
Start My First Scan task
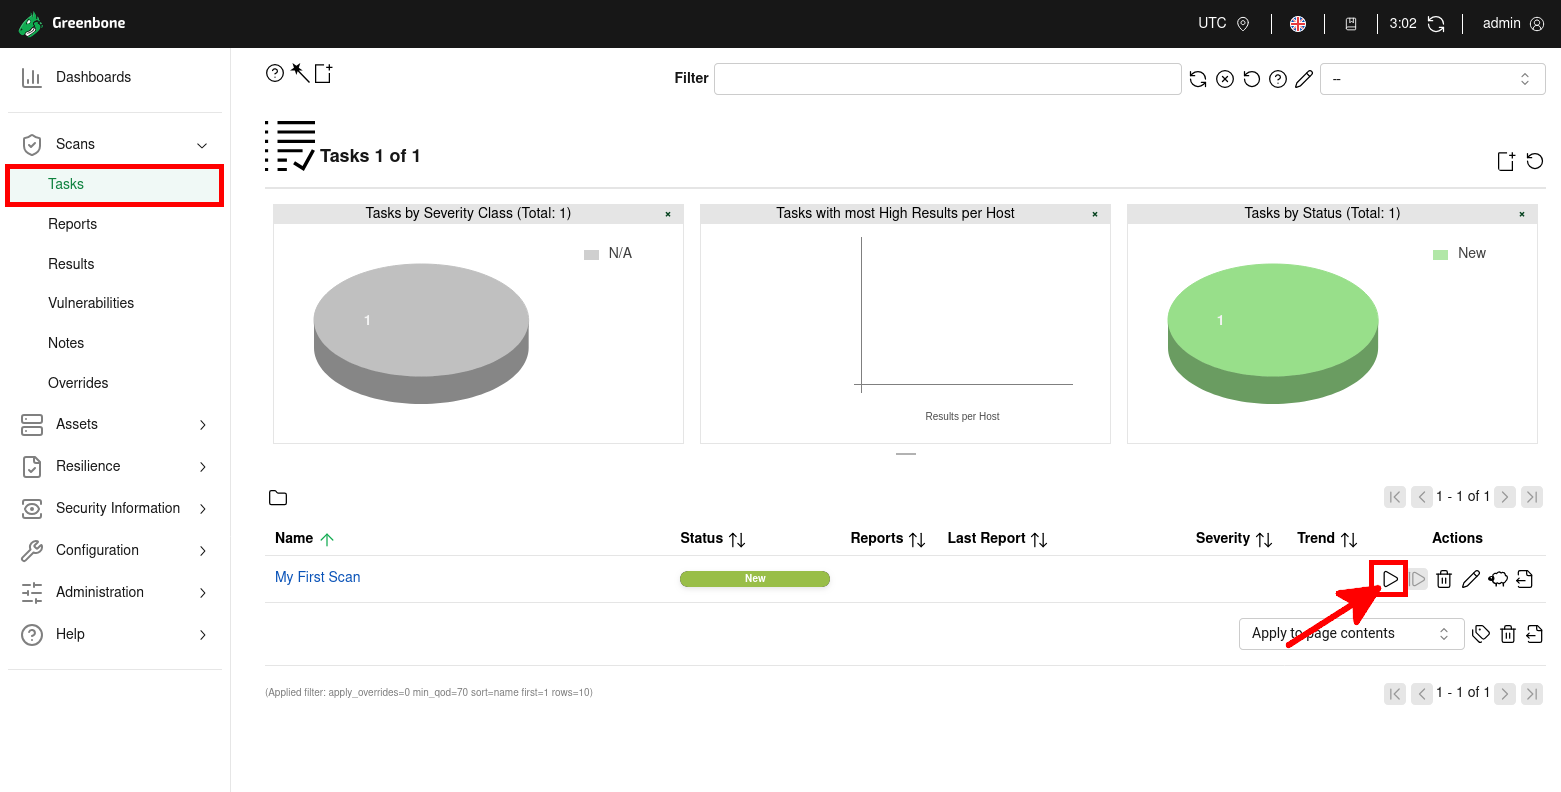coord(1391,578)
